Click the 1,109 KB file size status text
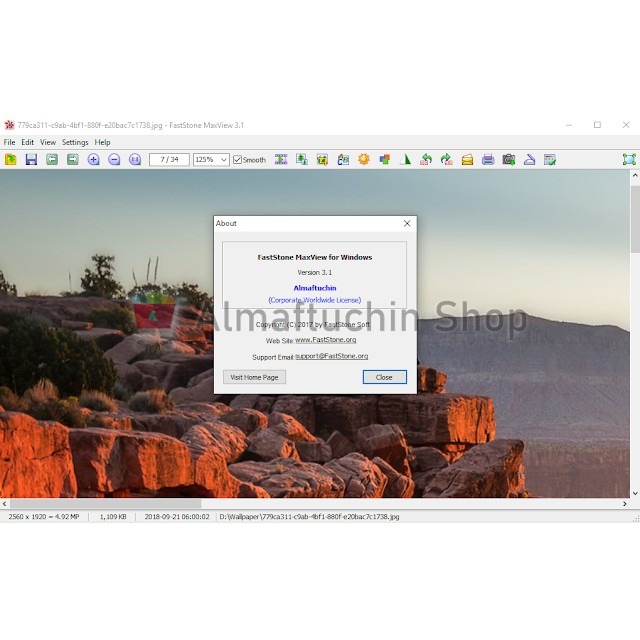Image resolution: width=640 pixels, height=640 pixels. tap(113, 517)
